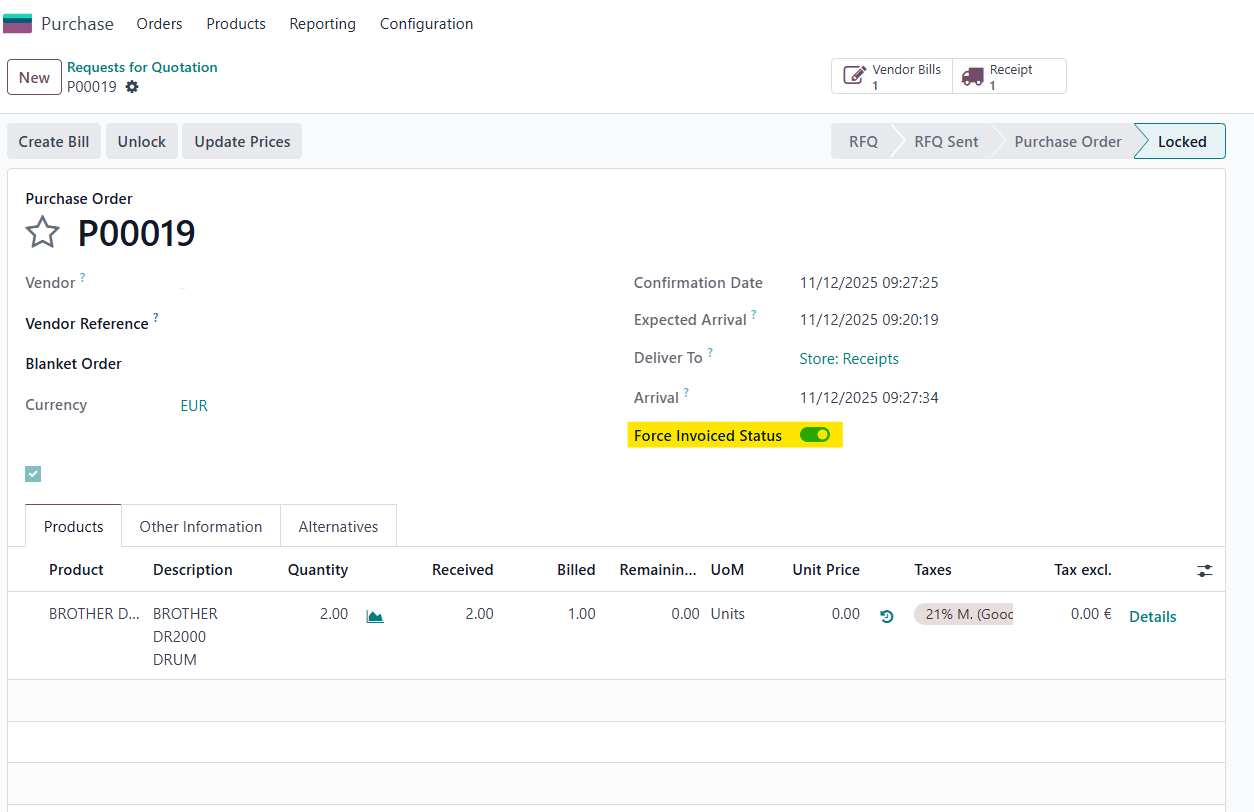The height and width of the screenshot is (812, 1254).
Task: Click the forecast chart icon next to Quantity
Action: point(375,616)
